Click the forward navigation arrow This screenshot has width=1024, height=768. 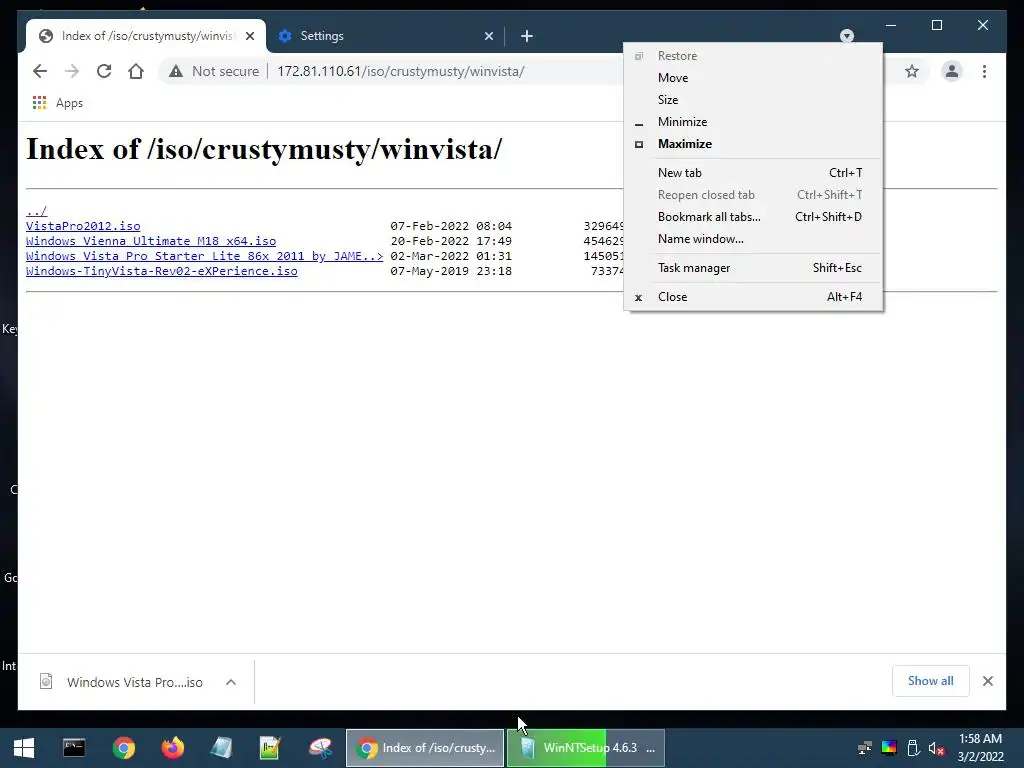pyautogui.click(x=72, y=71)
